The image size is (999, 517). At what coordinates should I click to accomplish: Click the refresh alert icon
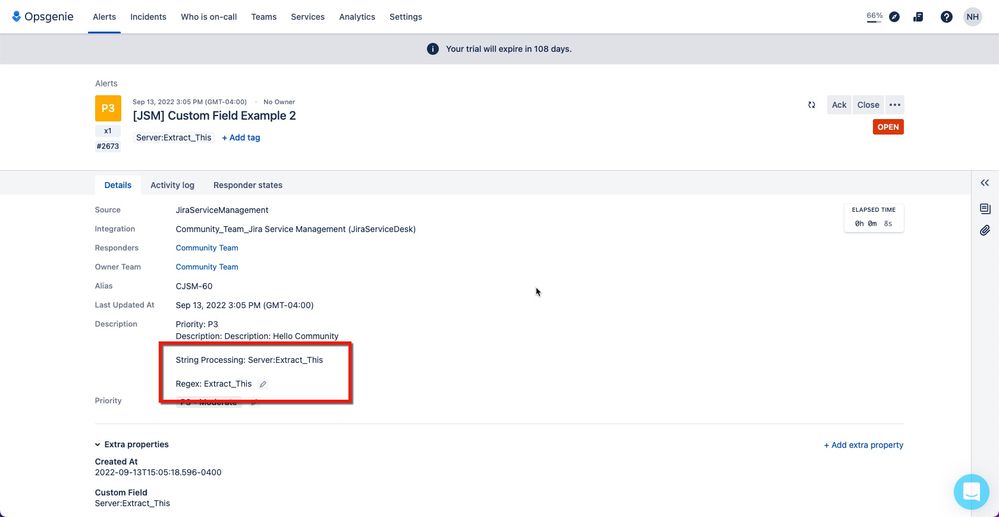coord(812,105)
